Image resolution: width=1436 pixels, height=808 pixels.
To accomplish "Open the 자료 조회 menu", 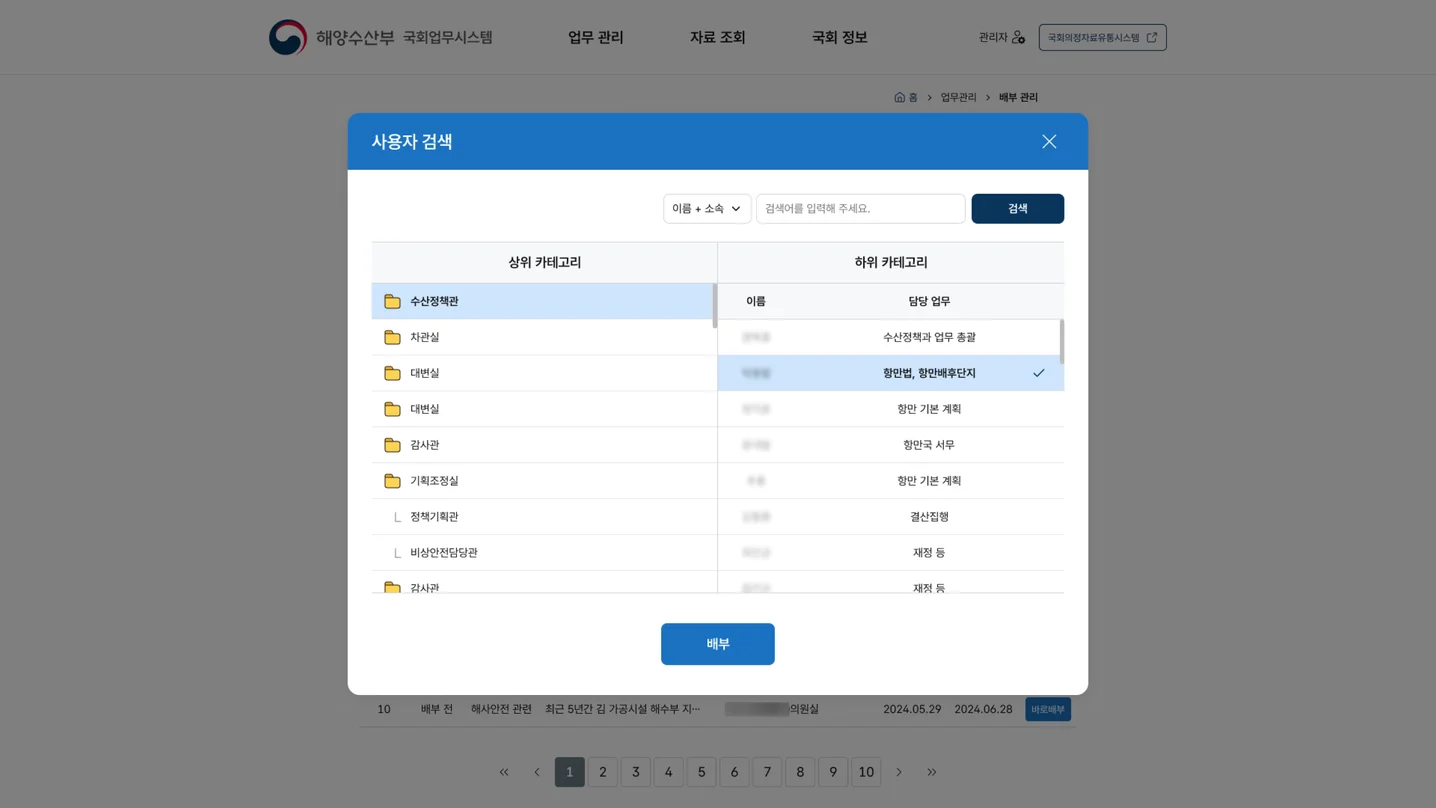I will coord(717,37).
